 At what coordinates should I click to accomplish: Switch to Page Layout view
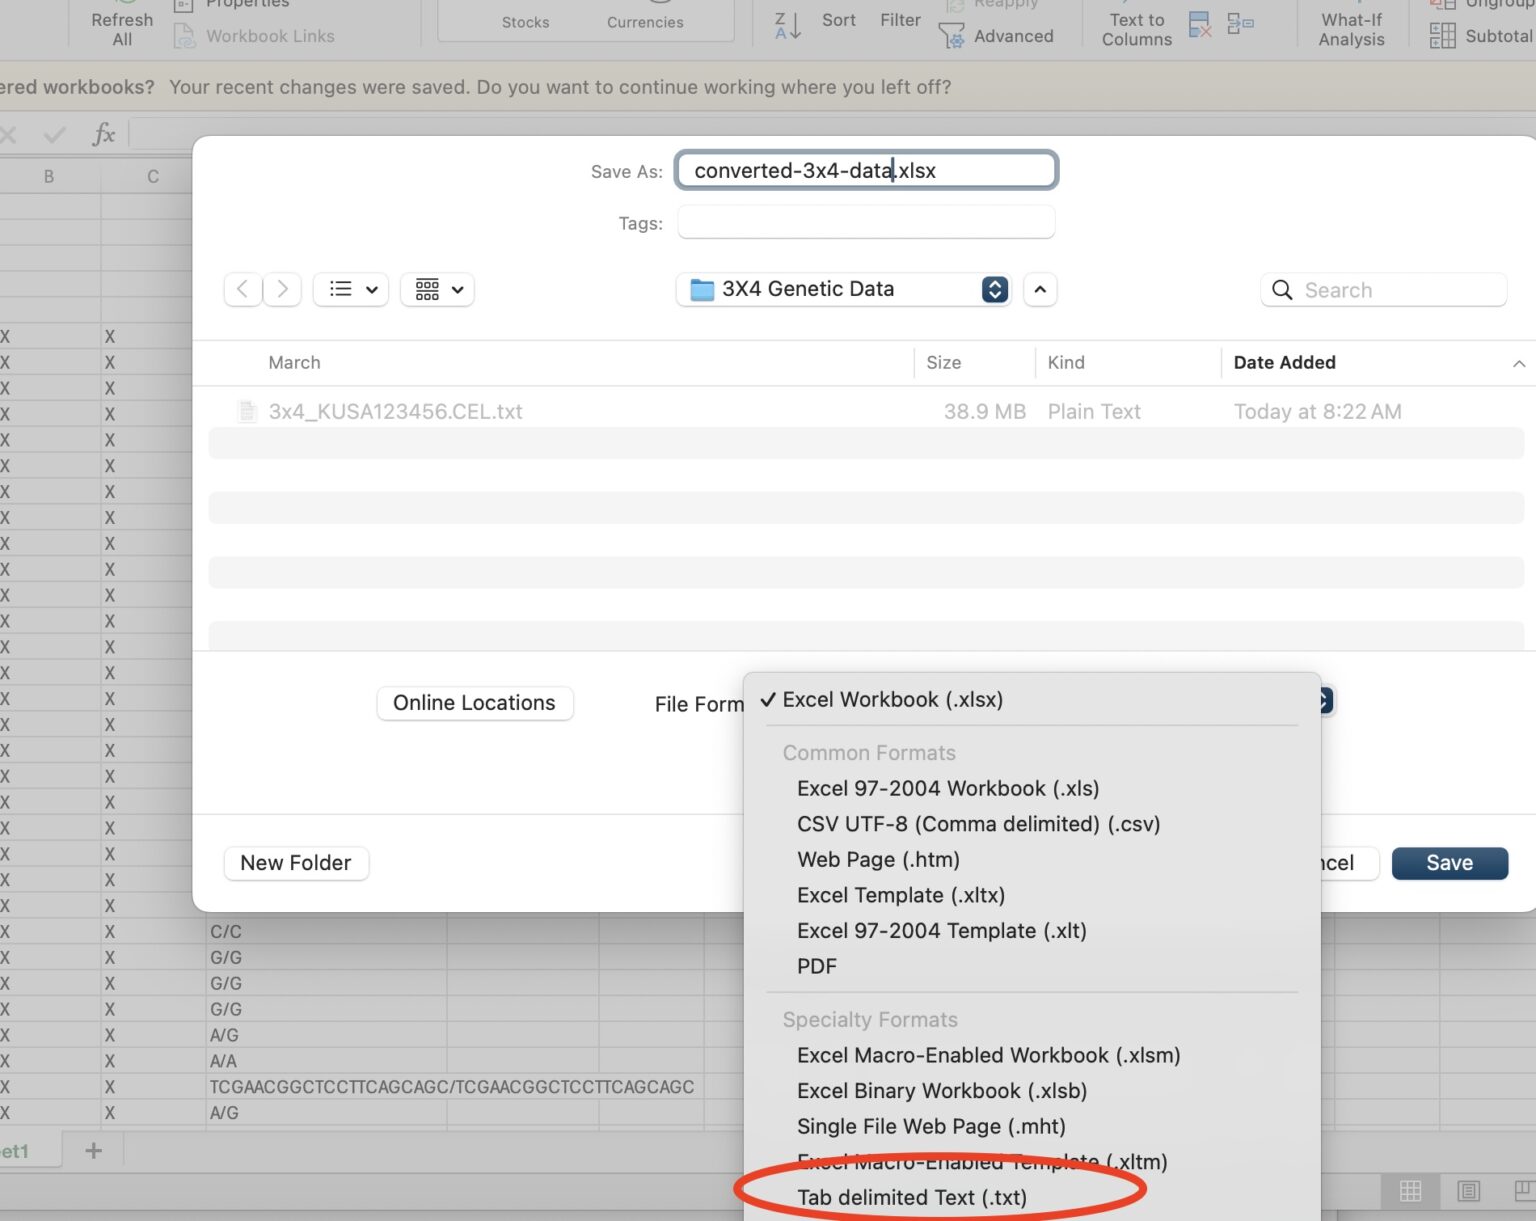pos(1468,1192)
